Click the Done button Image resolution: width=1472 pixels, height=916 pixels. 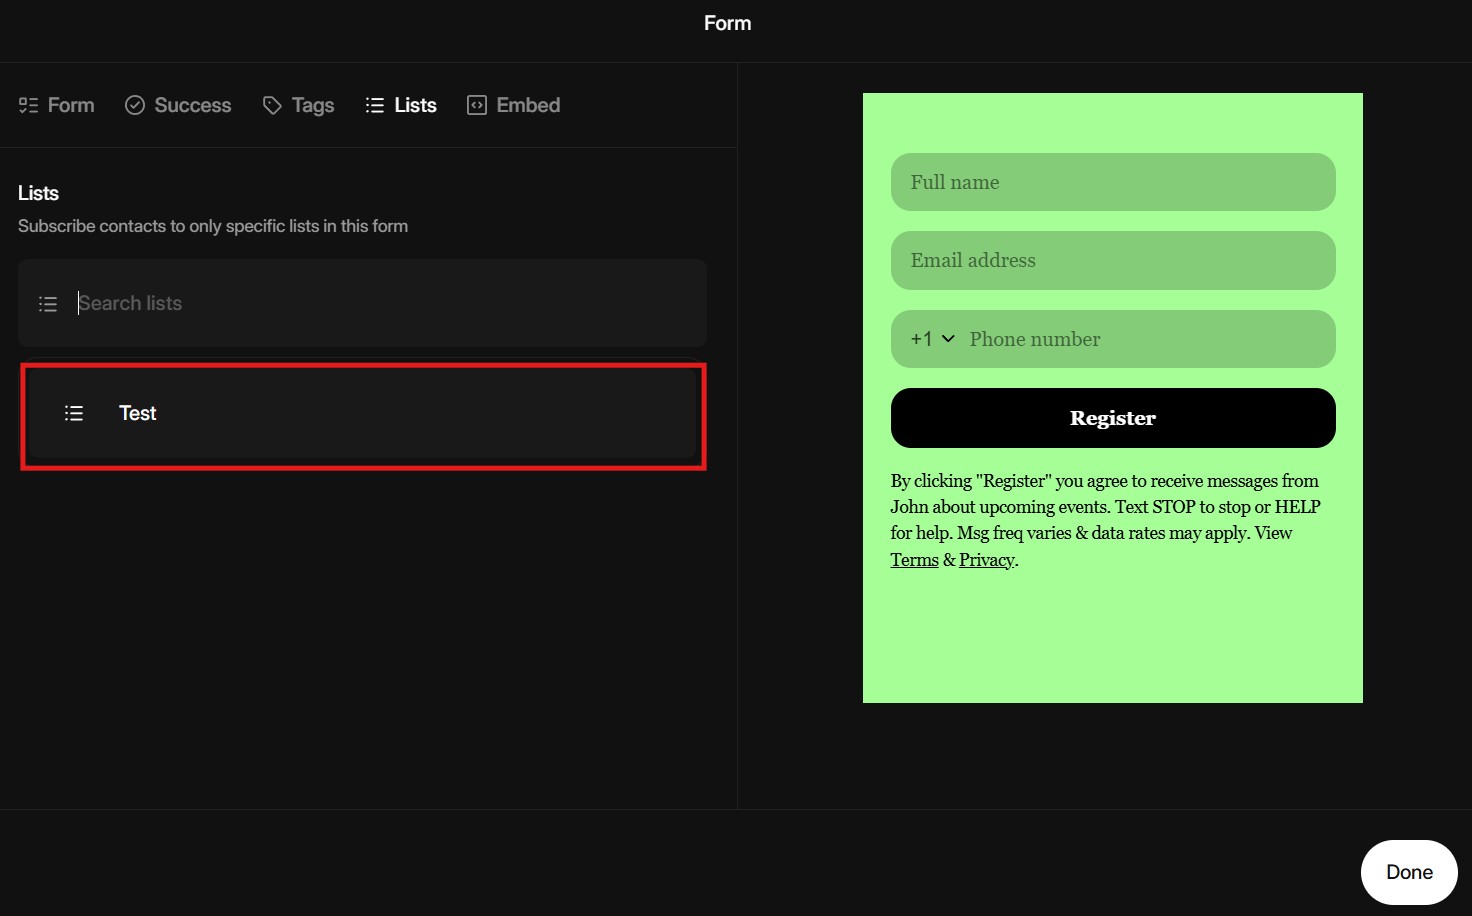1408,872
